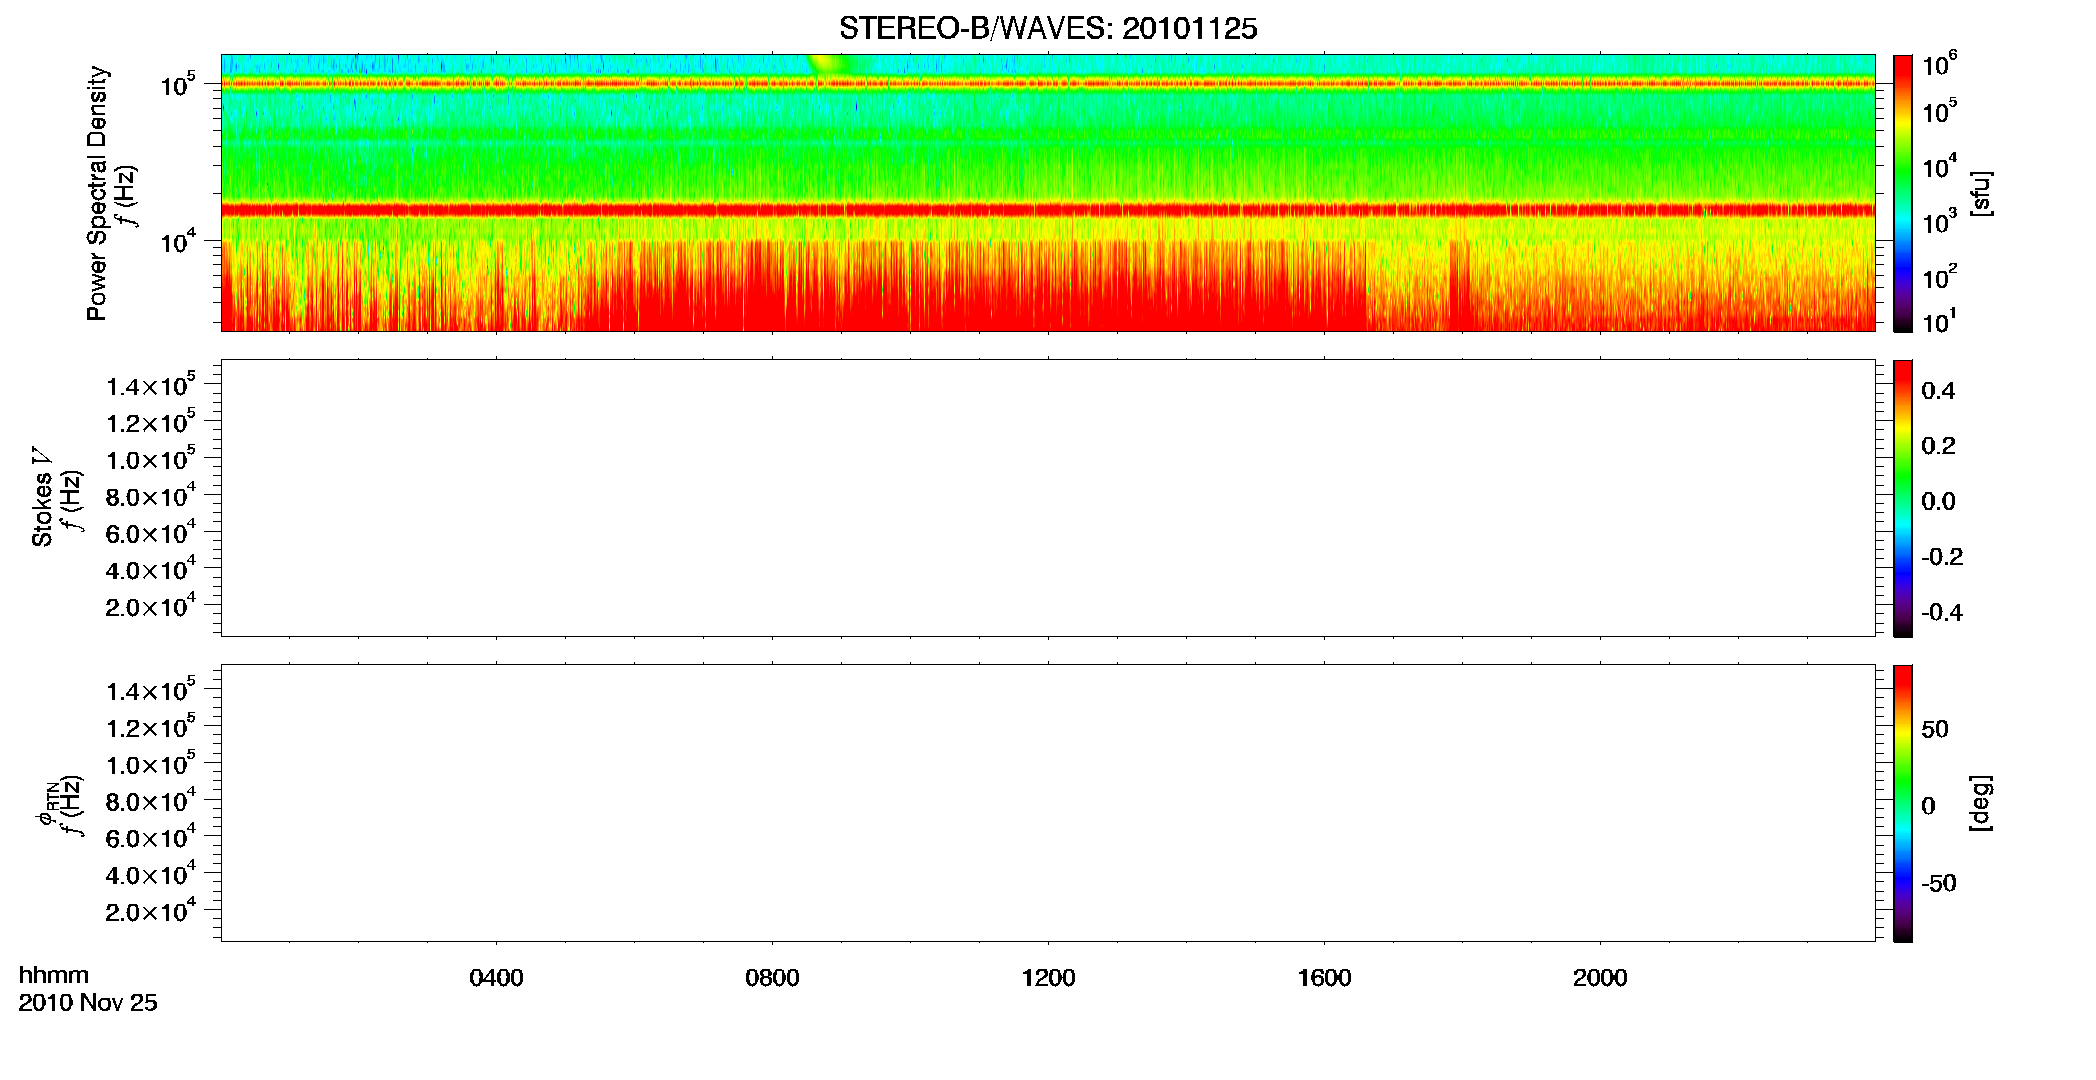Click the 1.4×10^5 tick in Stokes V panel
Viewport: 2096px width, 1080px height.
pyautogui.click(x=151, y=385)
